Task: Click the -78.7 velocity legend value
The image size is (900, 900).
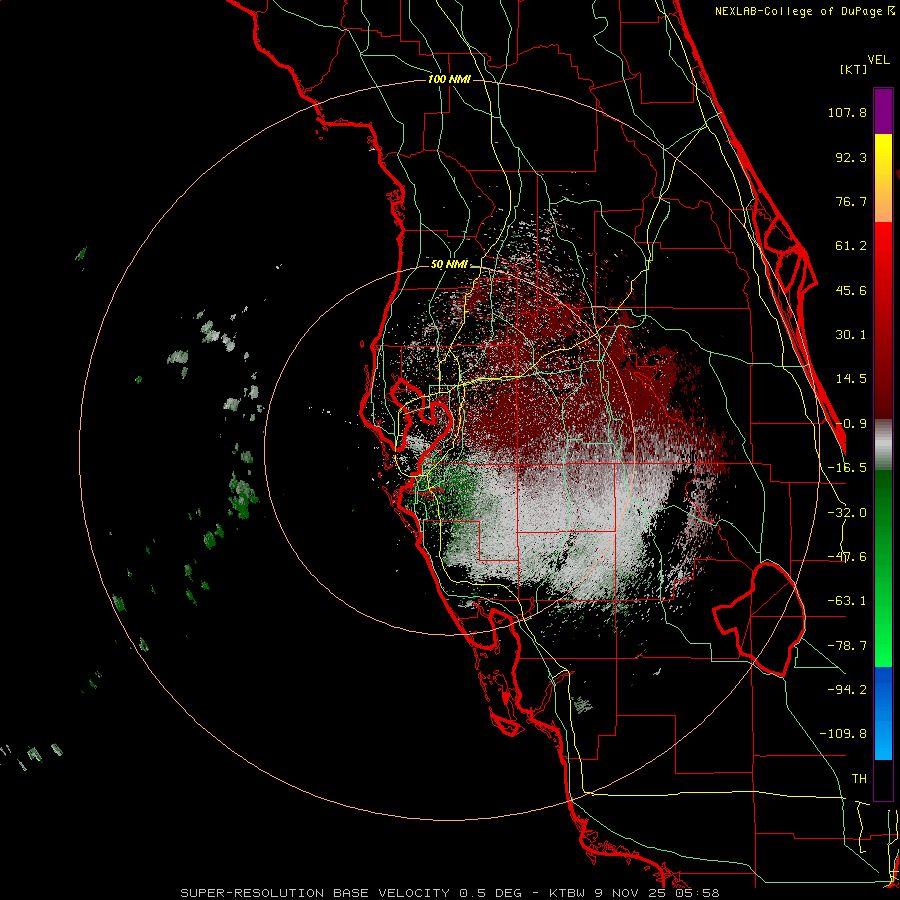Action: coord(847,646)
